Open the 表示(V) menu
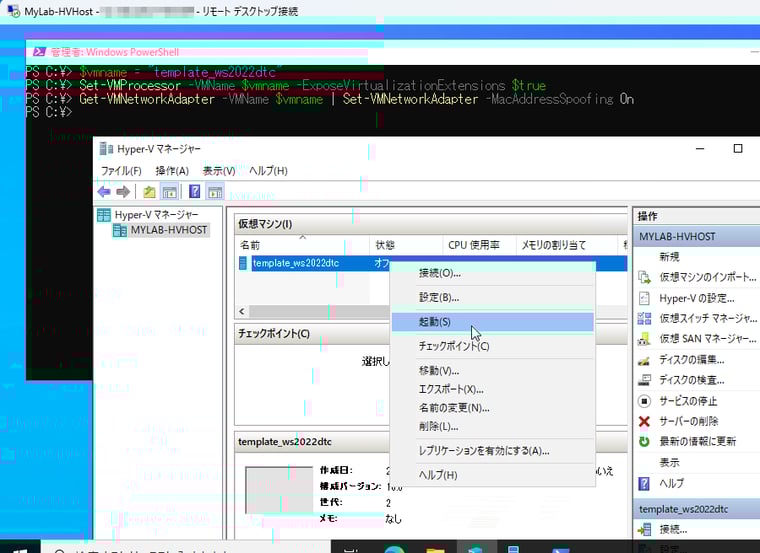Image resolution: width=760 pixels, height=553 pixels. click(219, 171)
